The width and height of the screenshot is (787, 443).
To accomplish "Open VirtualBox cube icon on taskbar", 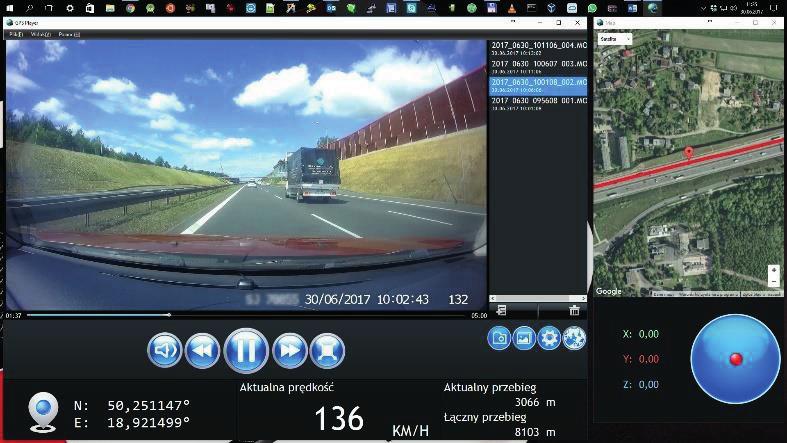I will click(x=552, y=8).
